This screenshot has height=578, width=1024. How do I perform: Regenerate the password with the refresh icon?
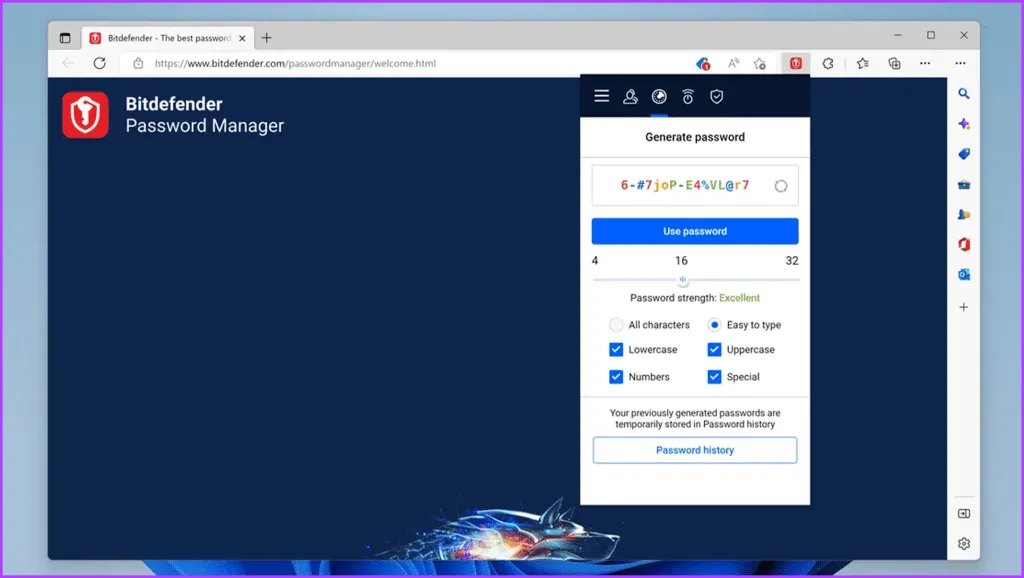(x=781, y=186)
